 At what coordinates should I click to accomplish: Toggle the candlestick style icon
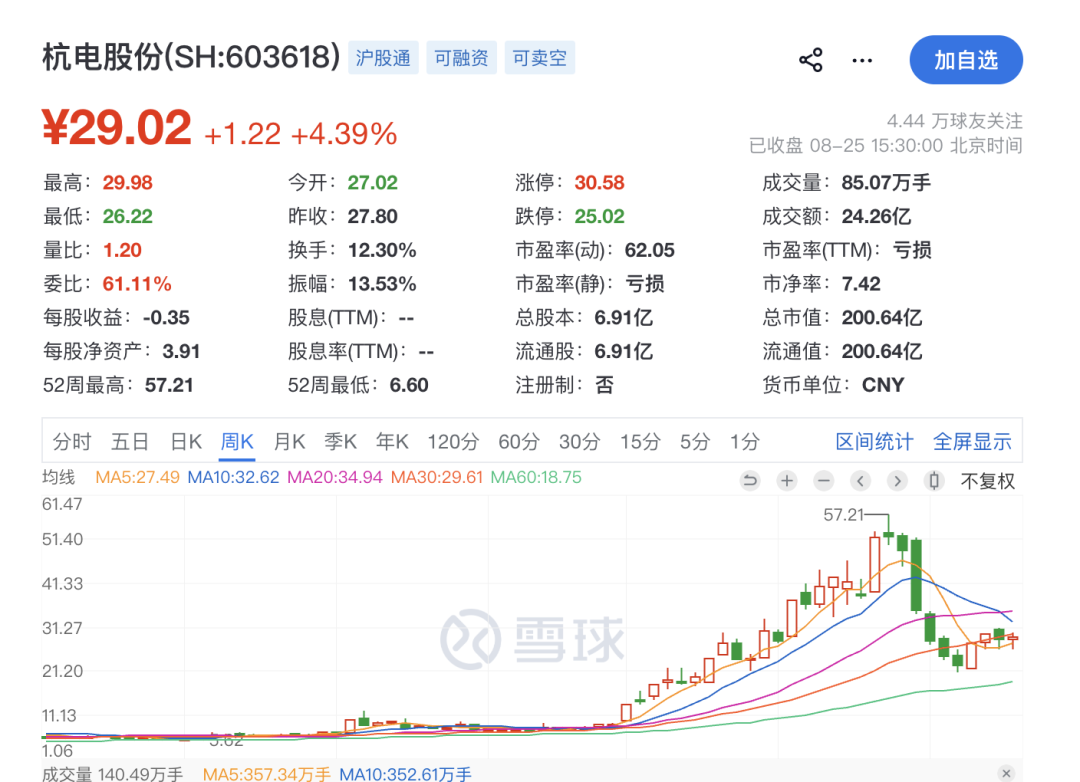pyautogui.click(x=934, y=480)
